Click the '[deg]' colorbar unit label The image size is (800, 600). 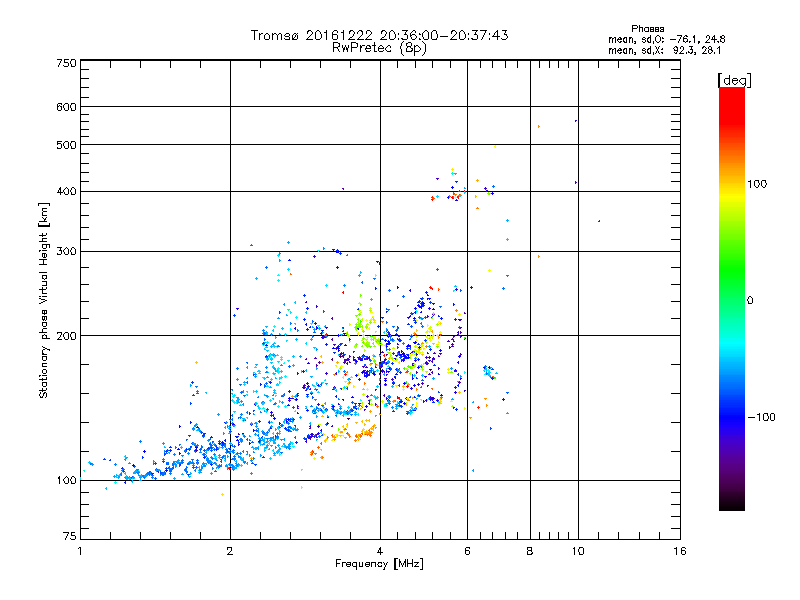(734, 80)
